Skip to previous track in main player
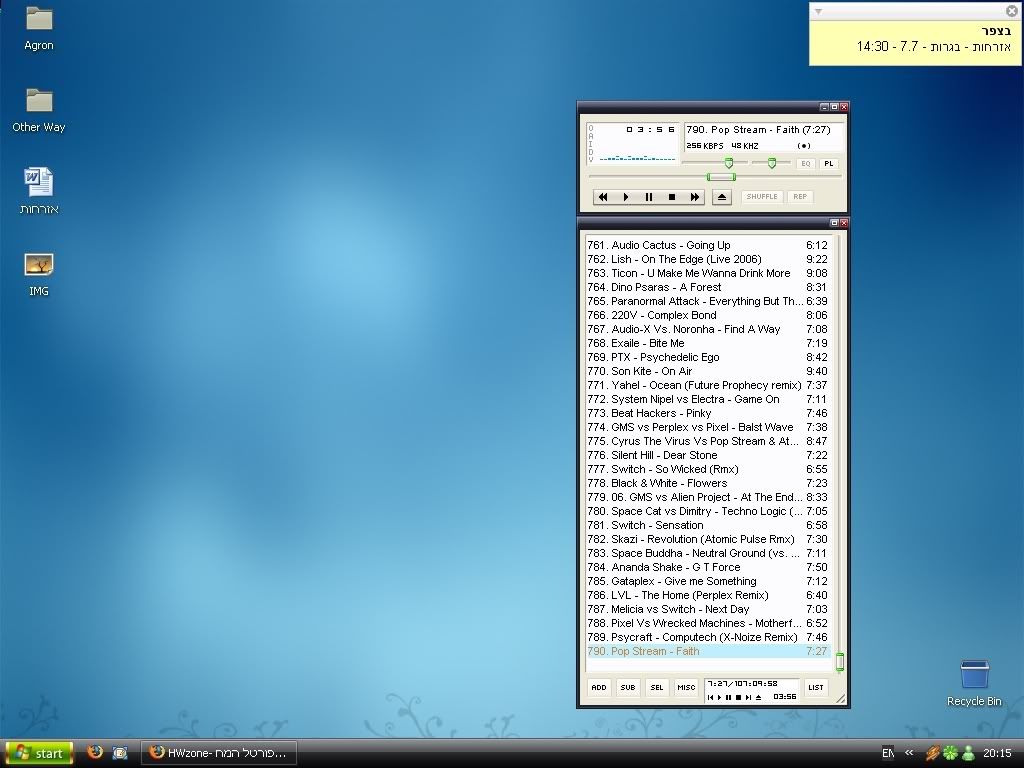 coord(603,197)
